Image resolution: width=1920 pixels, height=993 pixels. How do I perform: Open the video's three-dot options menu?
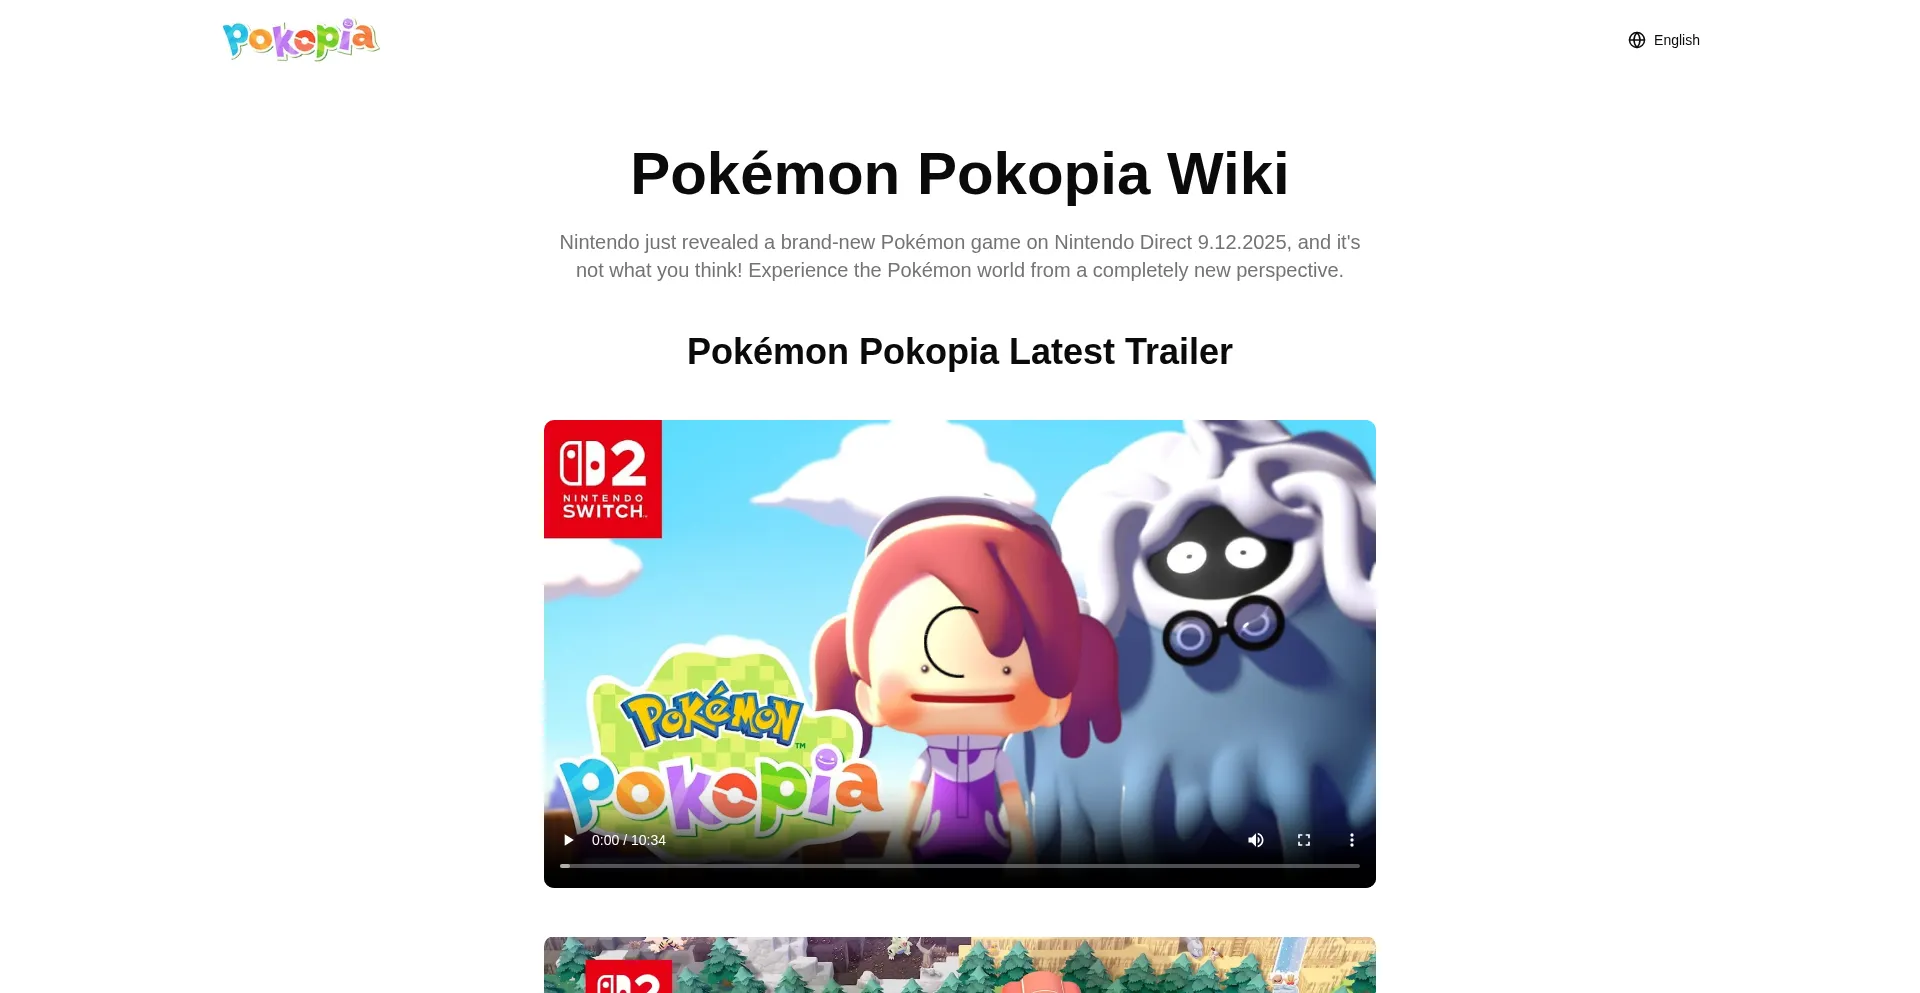(1352, 840)
